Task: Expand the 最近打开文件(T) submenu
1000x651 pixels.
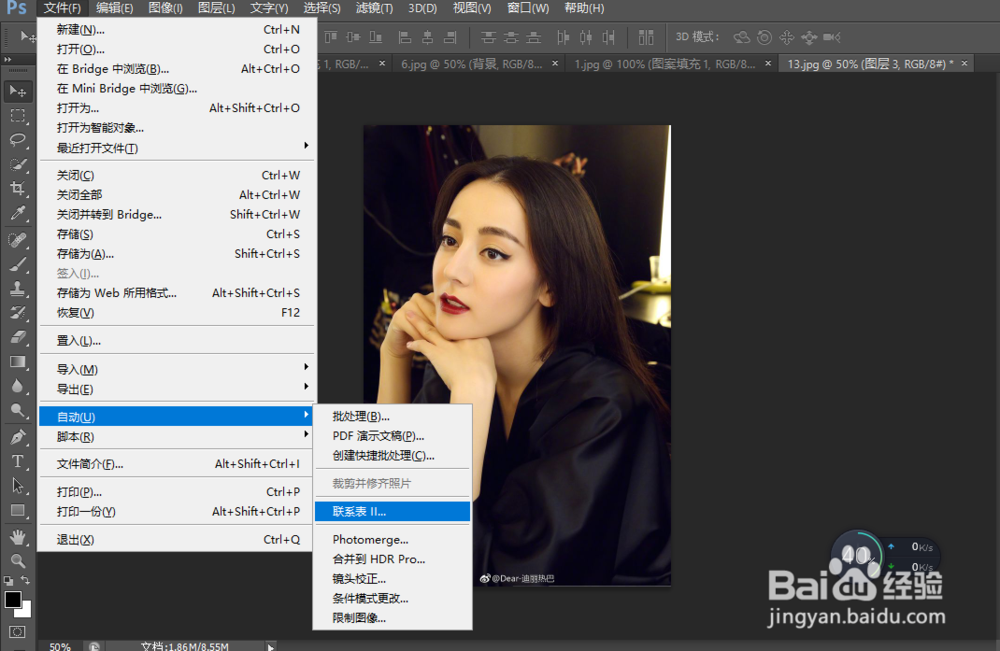Action: (x=177, y=148)
